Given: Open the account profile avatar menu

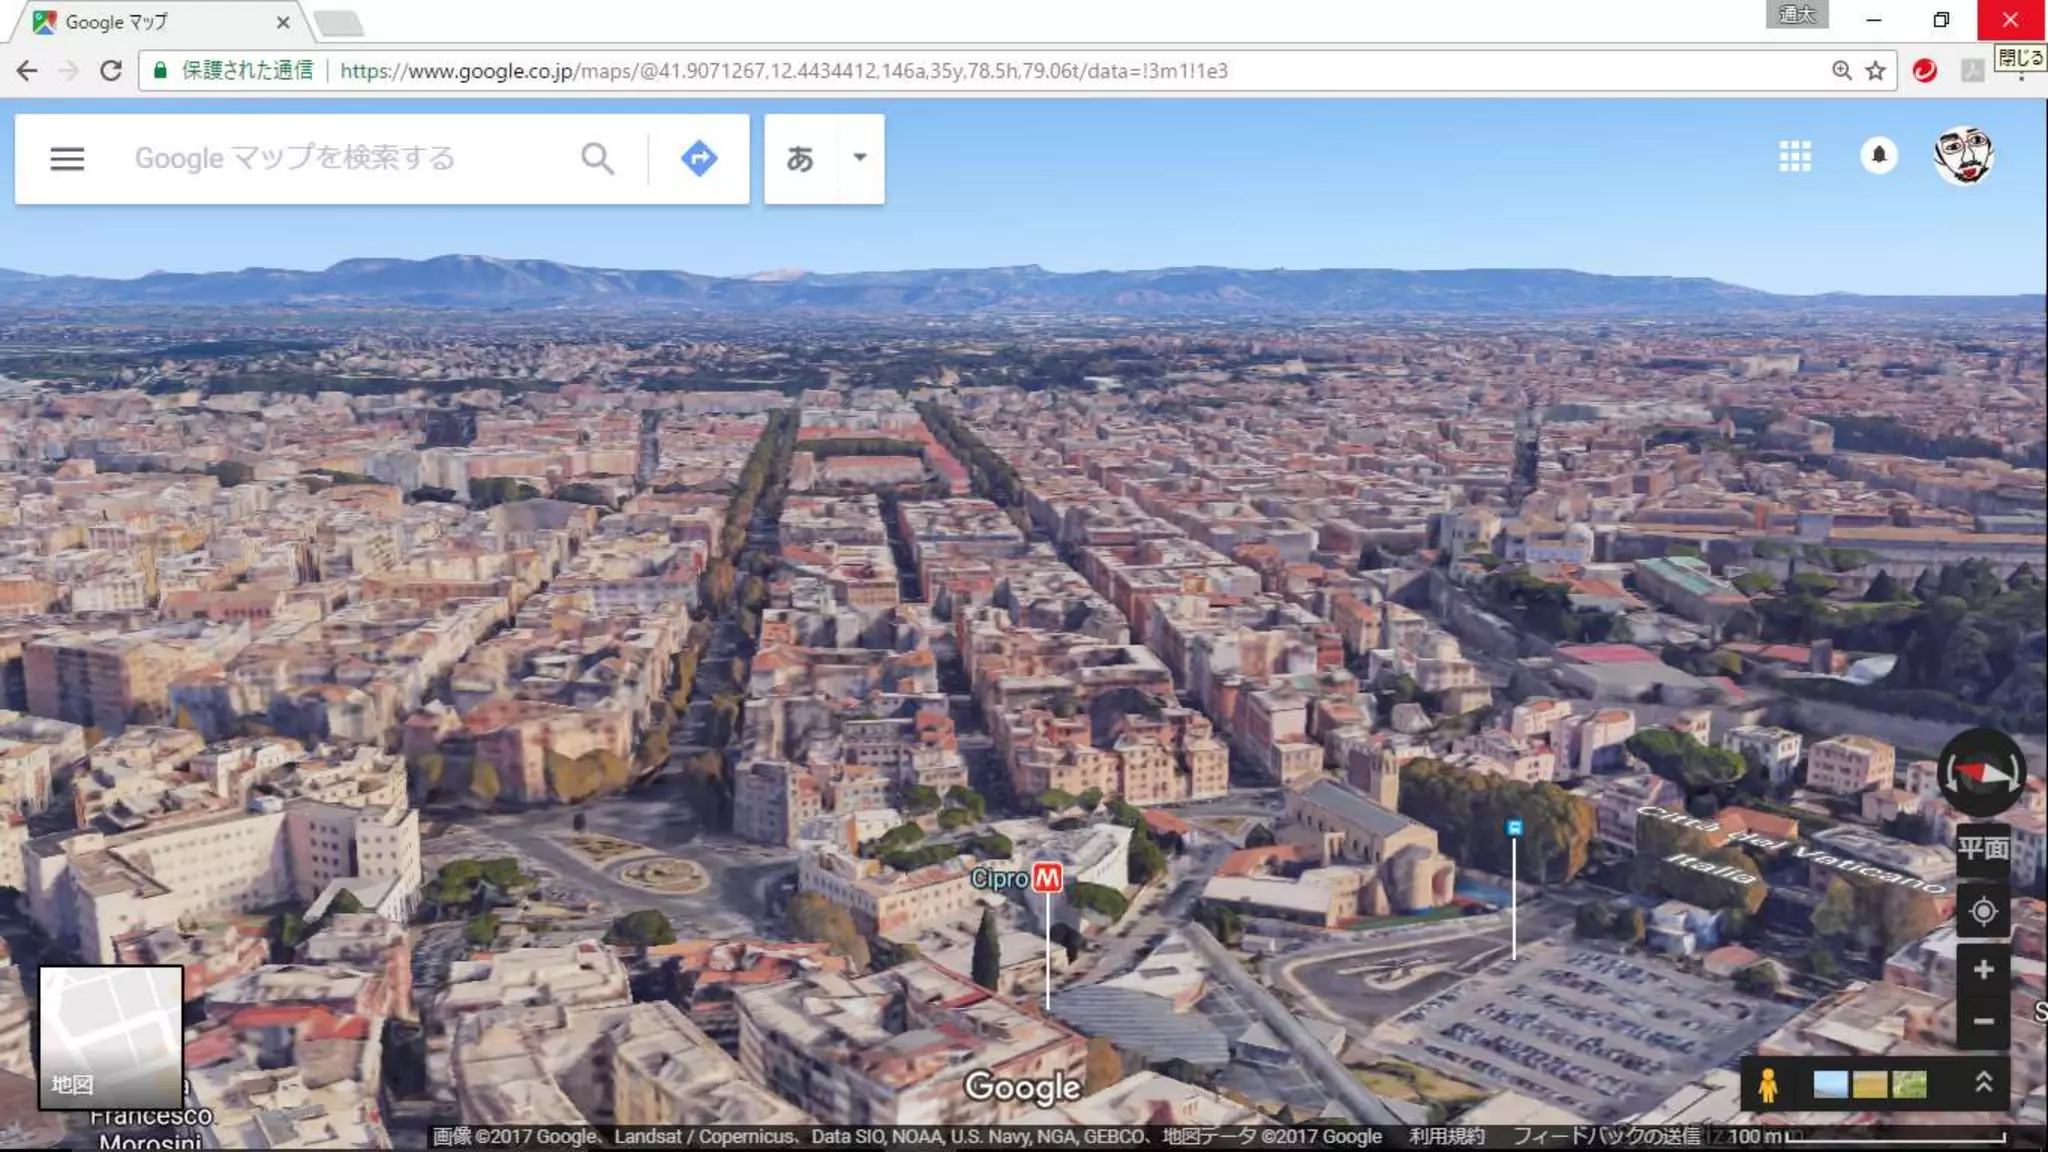Looking at the screenshot, I should point(1963,156).
